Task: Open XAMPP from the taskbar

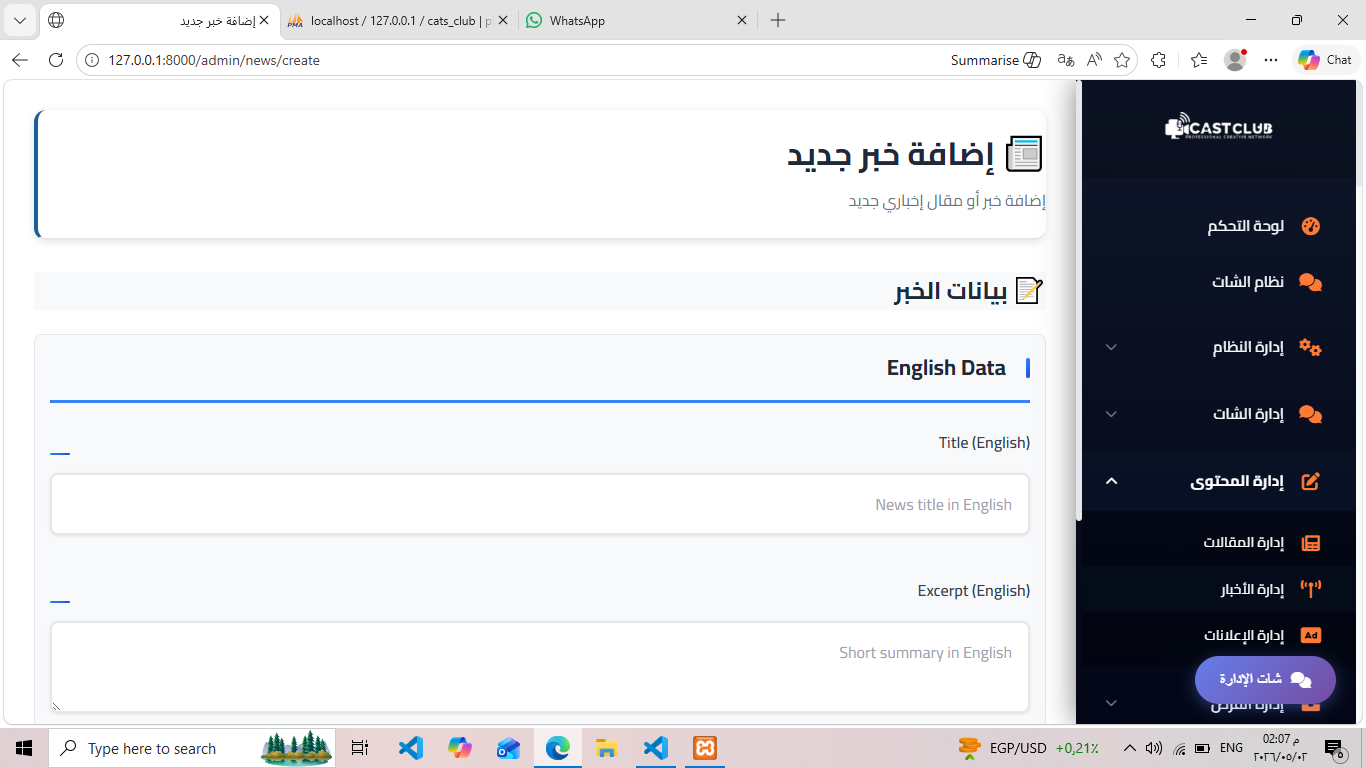Action: [x=704, y=748]
